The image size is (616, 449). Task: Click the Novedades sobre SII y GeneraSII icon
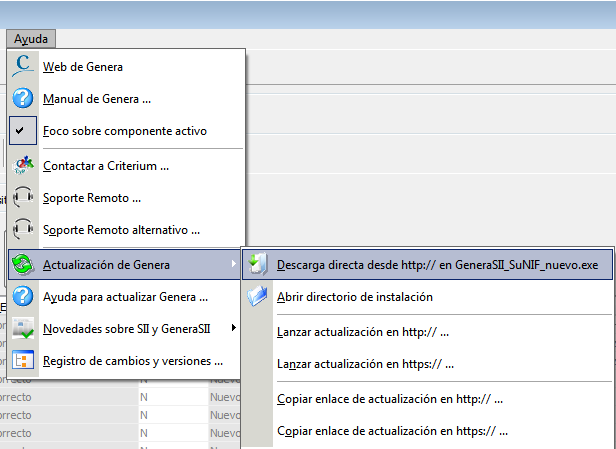click(23, 328)
